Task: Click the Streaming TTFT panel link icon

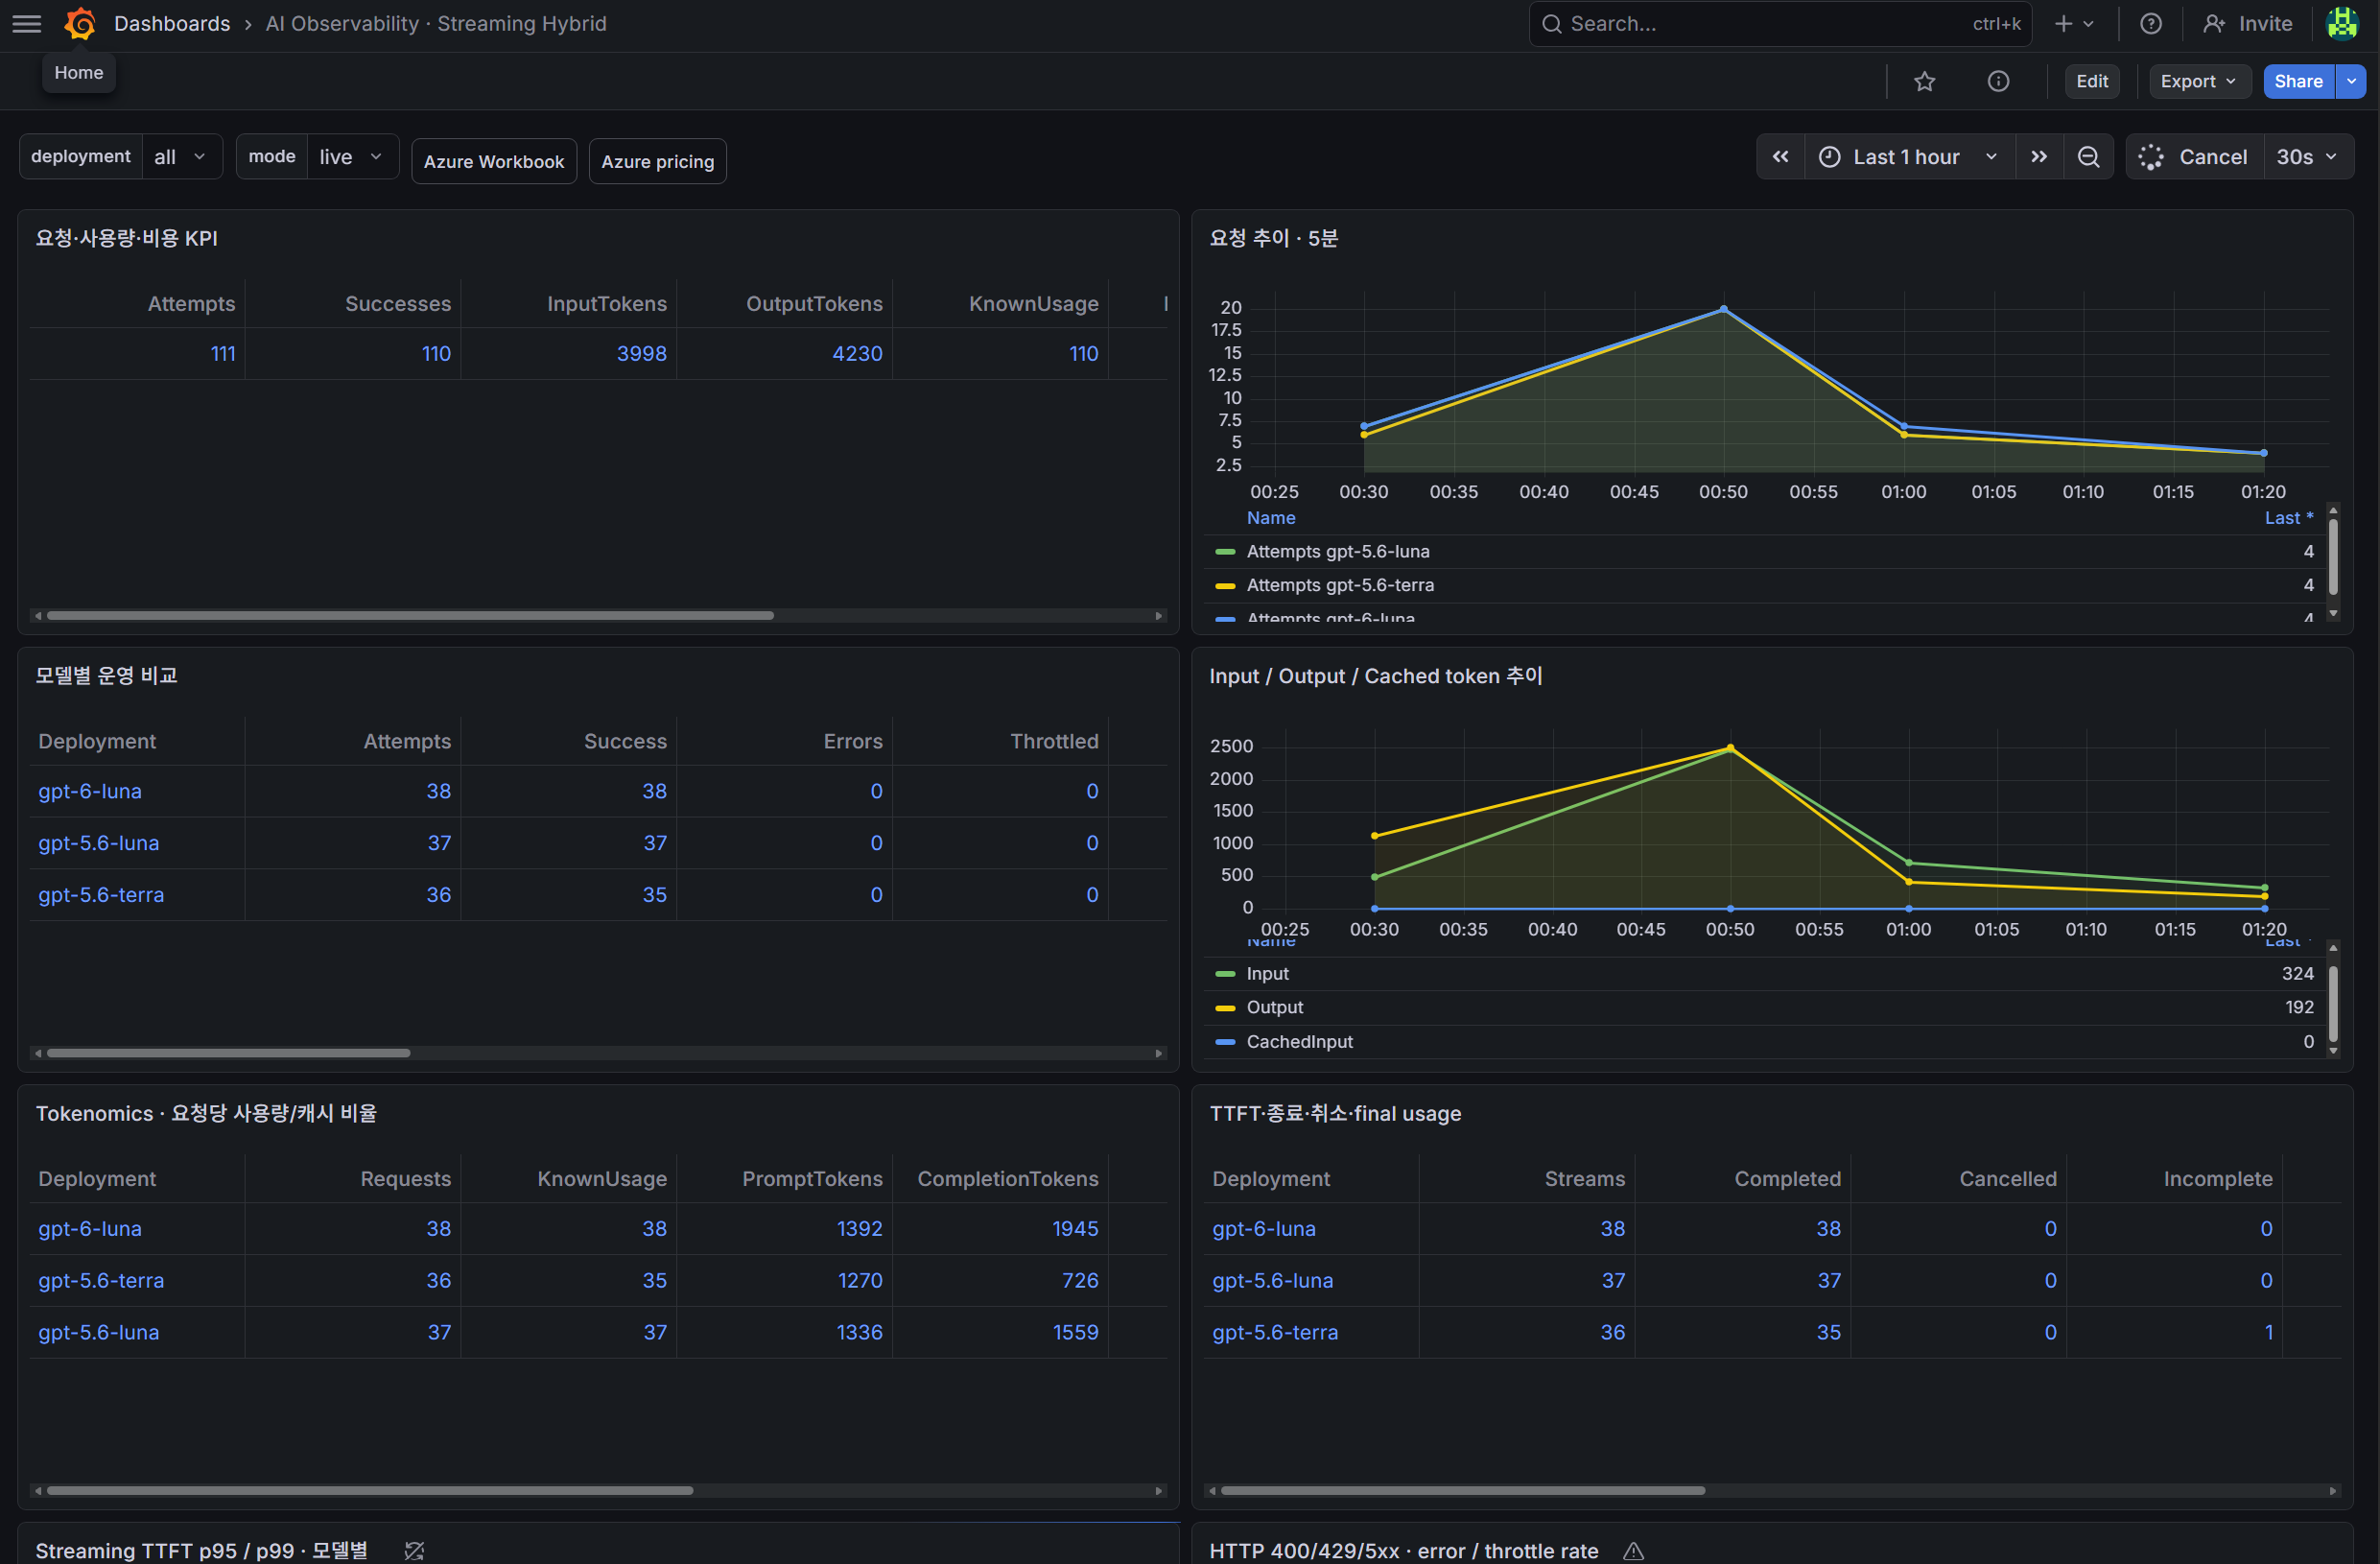Action: pos(414,1550)
